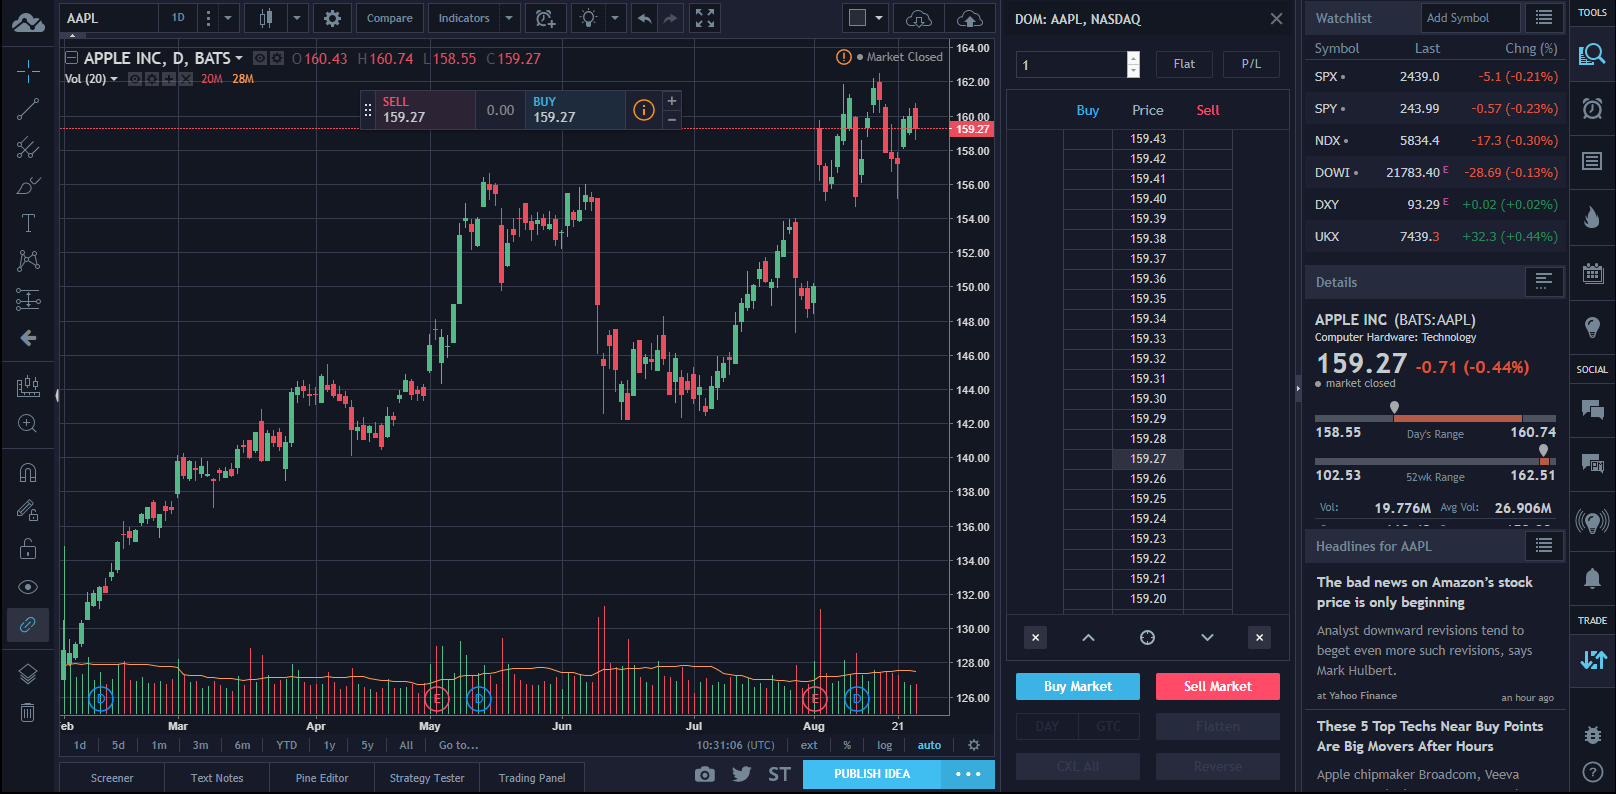This screenshot has height=794, width=1616.
Task: Open the Vol (20) indicator dropdown
Action: click(113, 79)
